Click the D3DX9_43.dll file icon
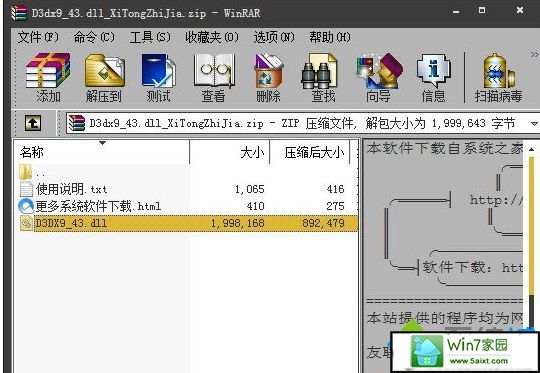Image resolution: width=540 pixels, height=373 pixels. (26, 223)
